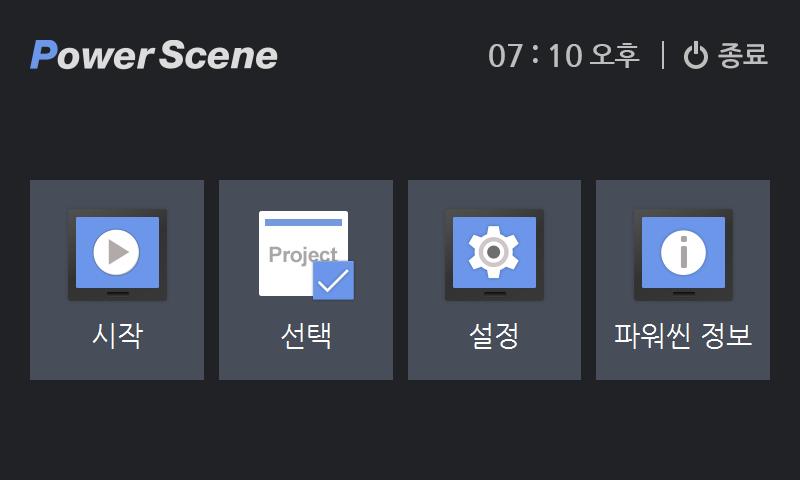Click the 파워씬 정보 tile's top-right corner area

click(x=755, y=194)
